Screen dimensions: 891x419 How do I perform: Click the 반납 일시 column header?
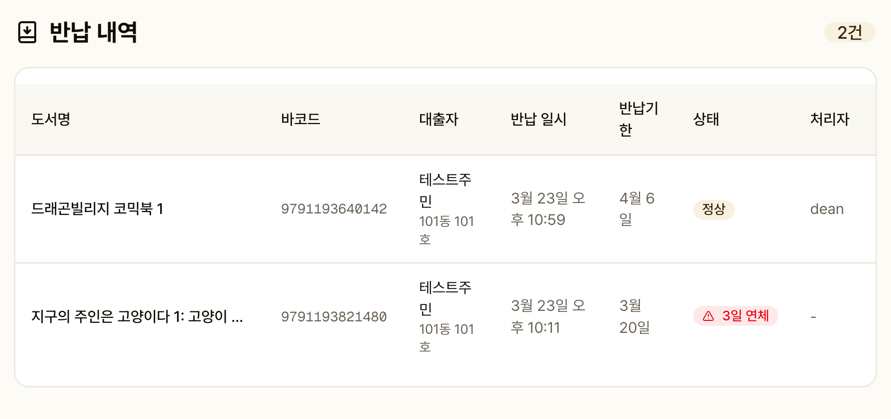click(x=538, y=120)
